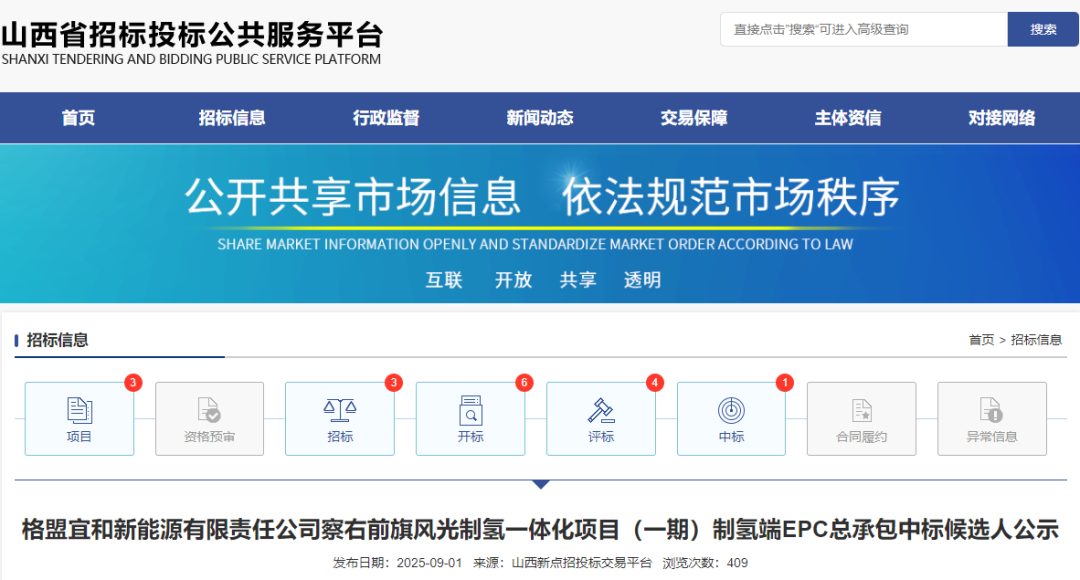Click the 资格预审 (Prequalification) icon
The height and width of the screenshot is (580, 1080).
[209, 418]
